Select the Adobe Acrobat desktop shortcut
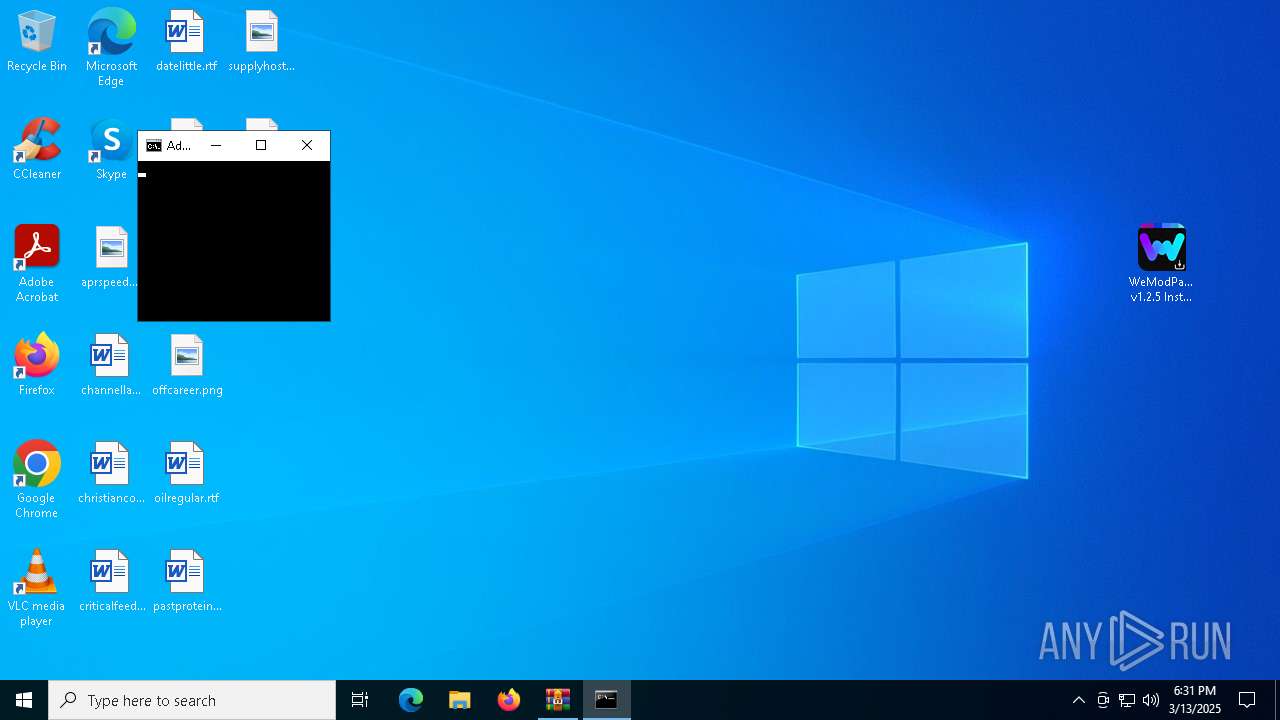 37,264
